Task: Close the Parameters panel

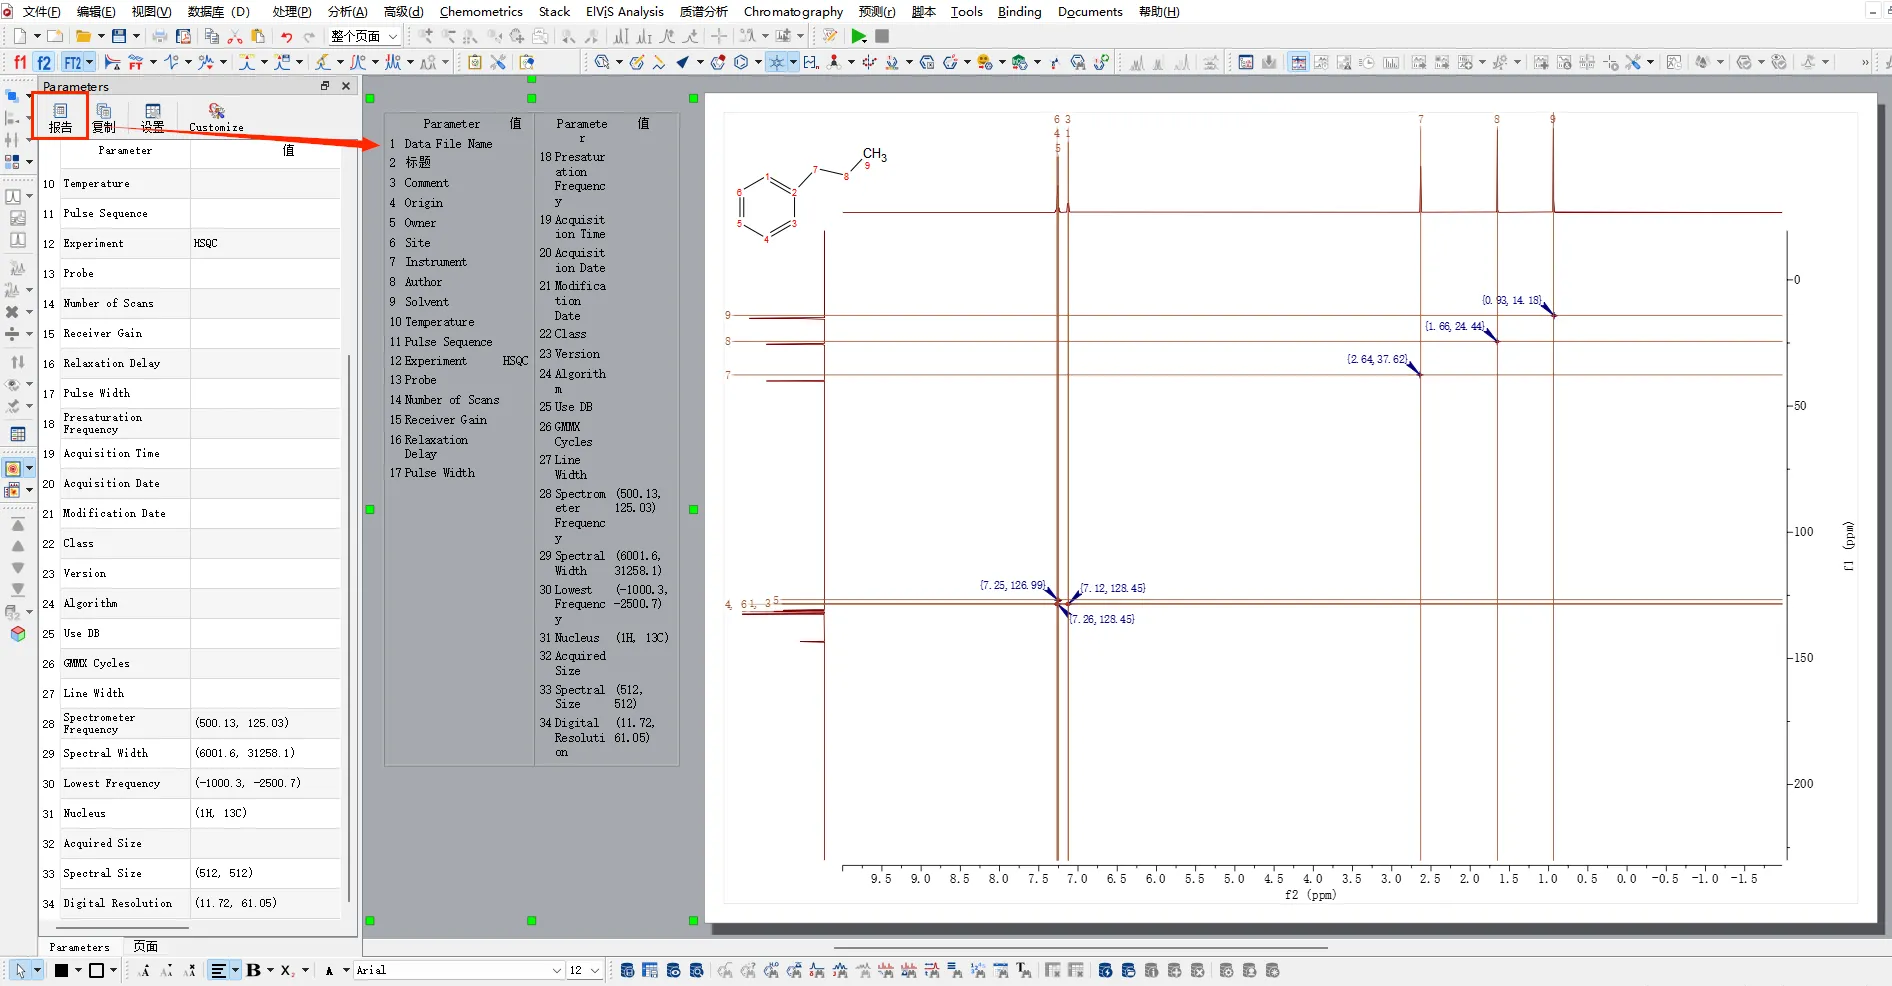Action: (x=346, y=86)
